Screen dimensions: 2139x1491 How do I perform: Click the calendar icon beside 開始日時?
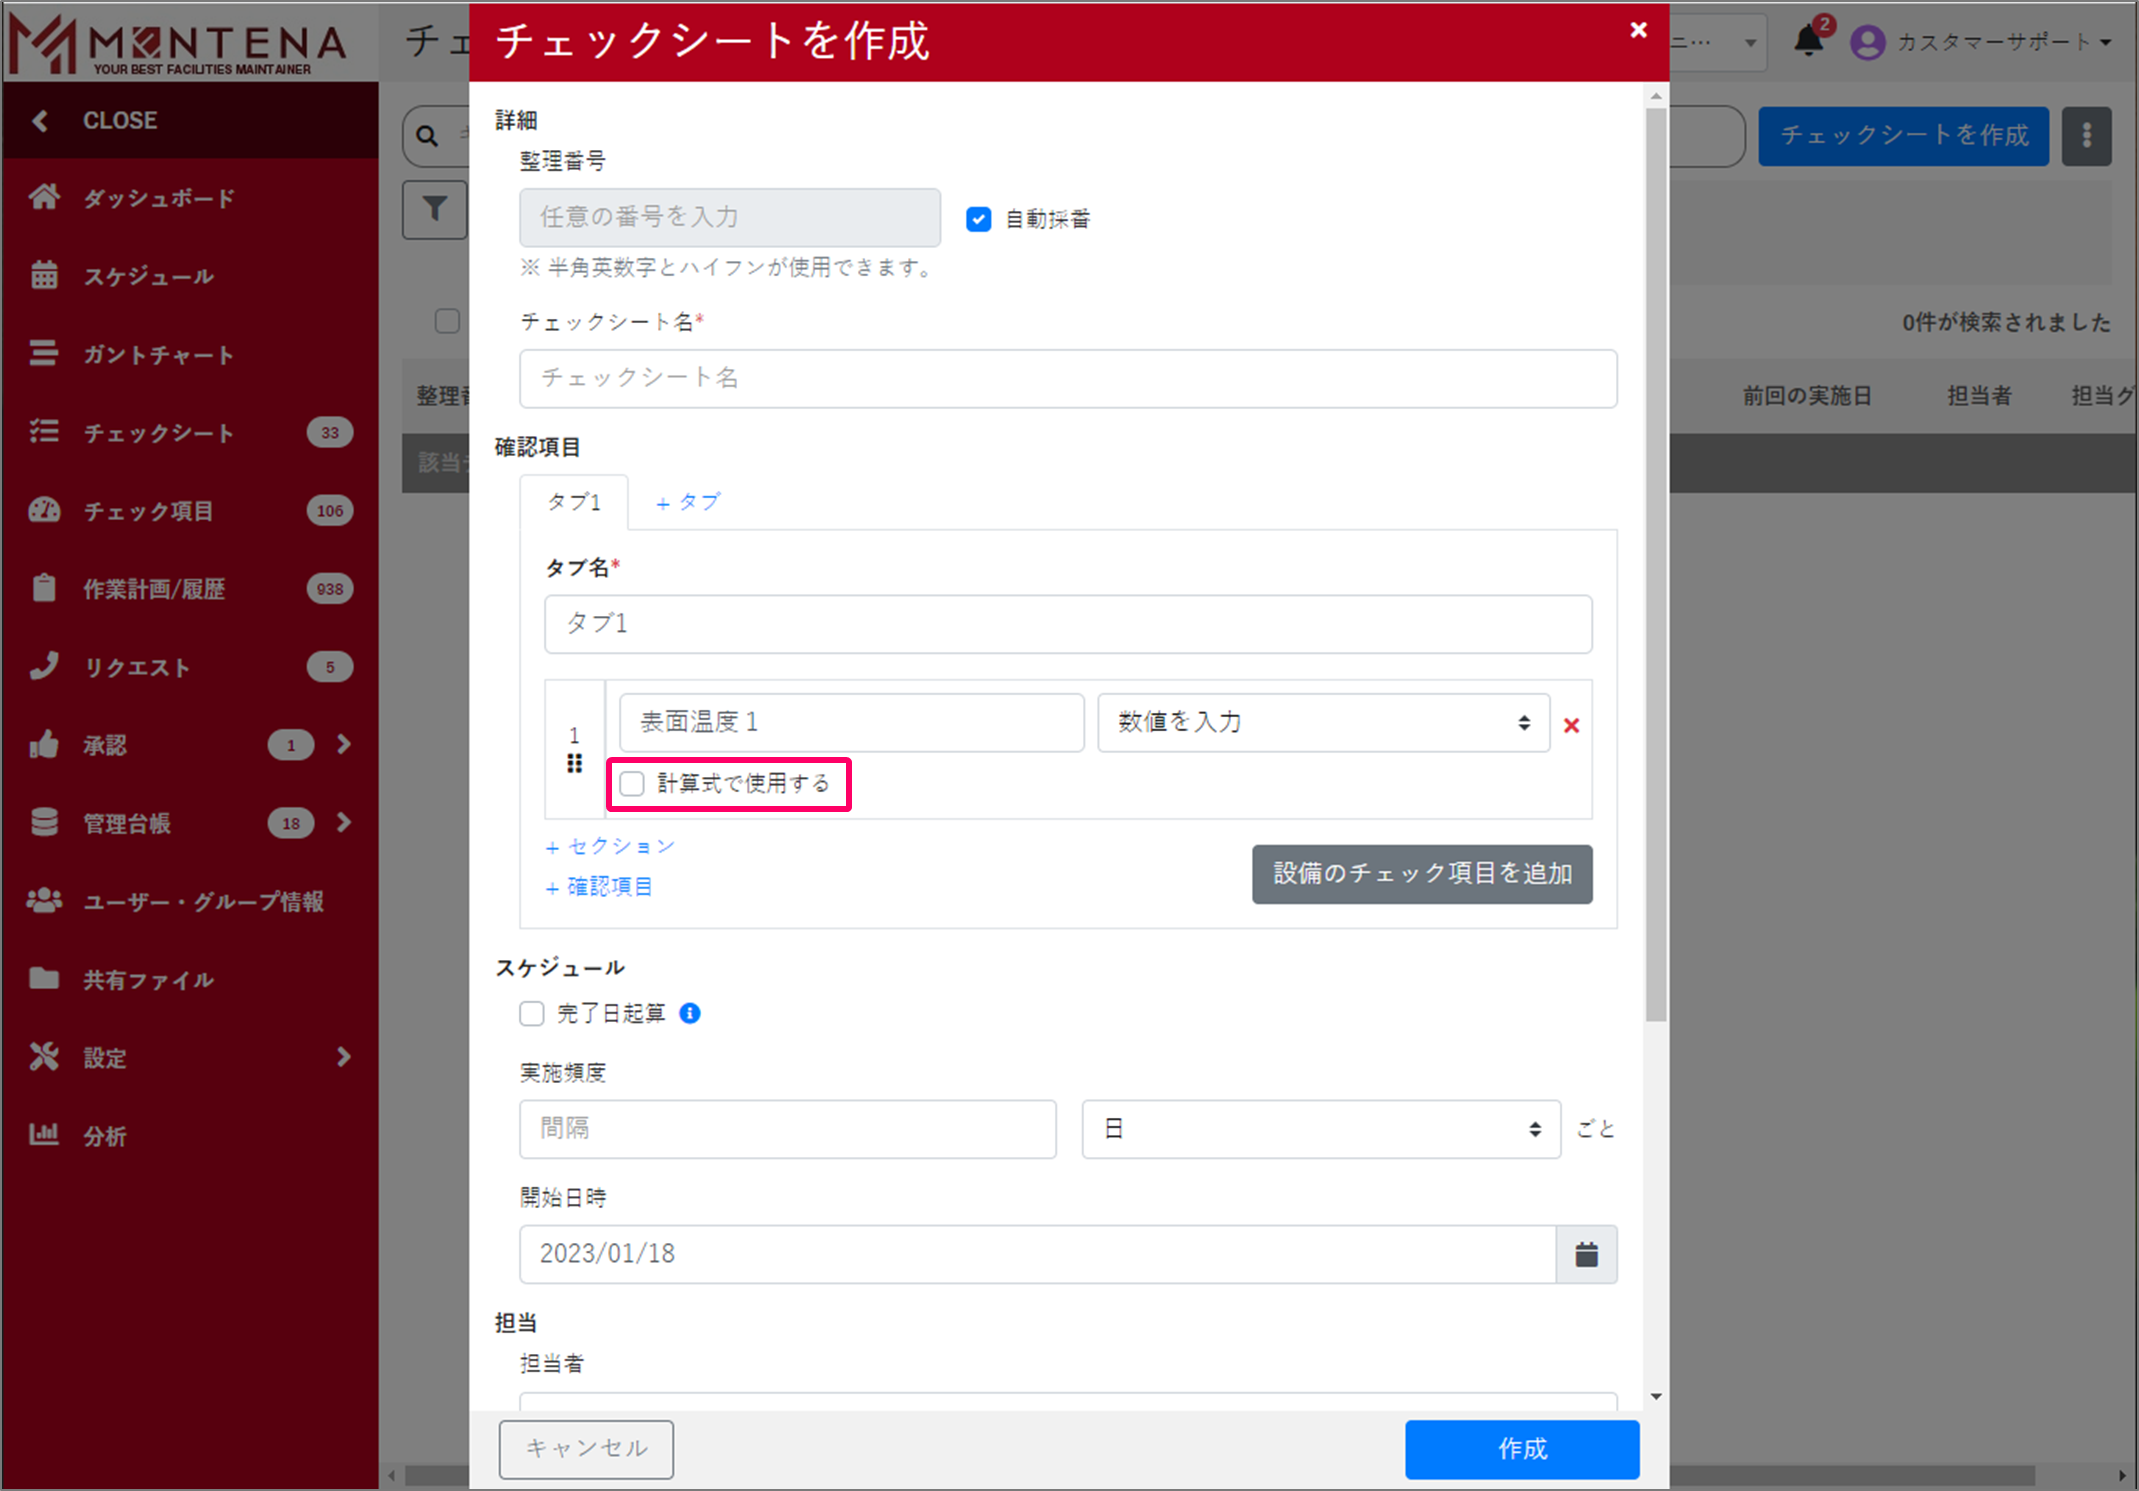tap(1586, 1254)
